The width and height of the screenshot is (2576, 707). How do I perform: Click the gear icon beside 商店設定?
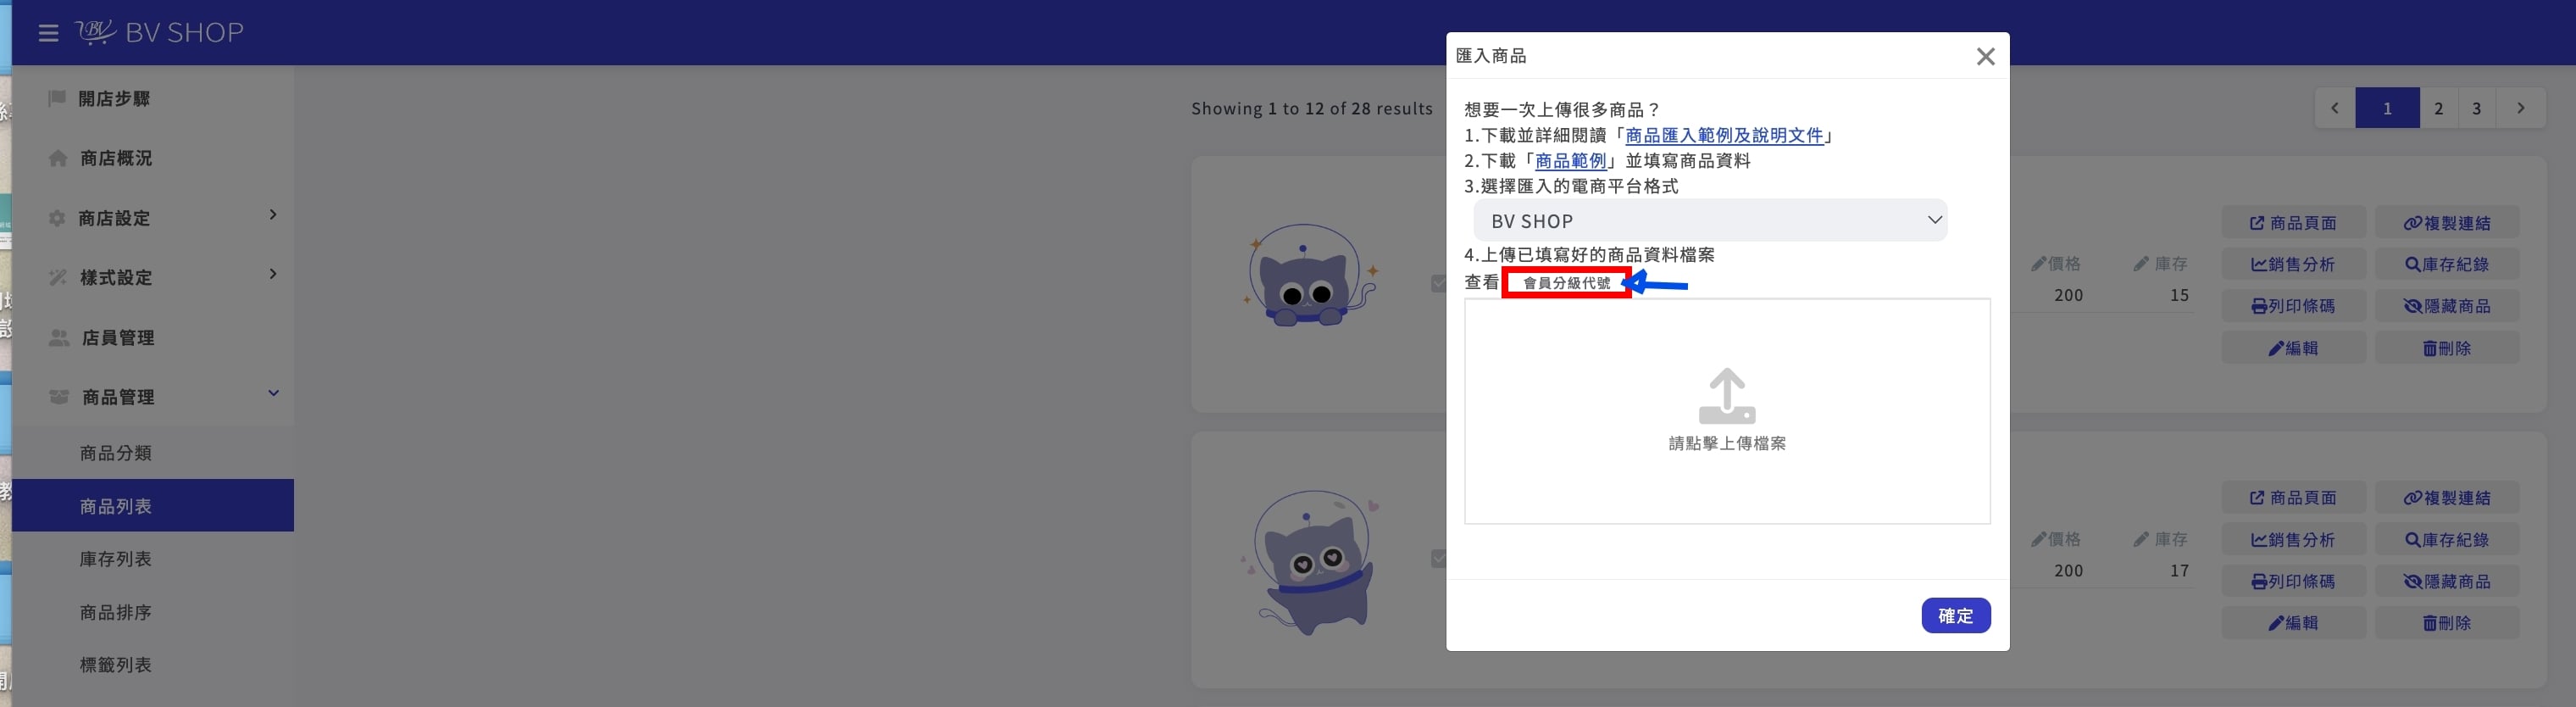click(x=57, y=218)
